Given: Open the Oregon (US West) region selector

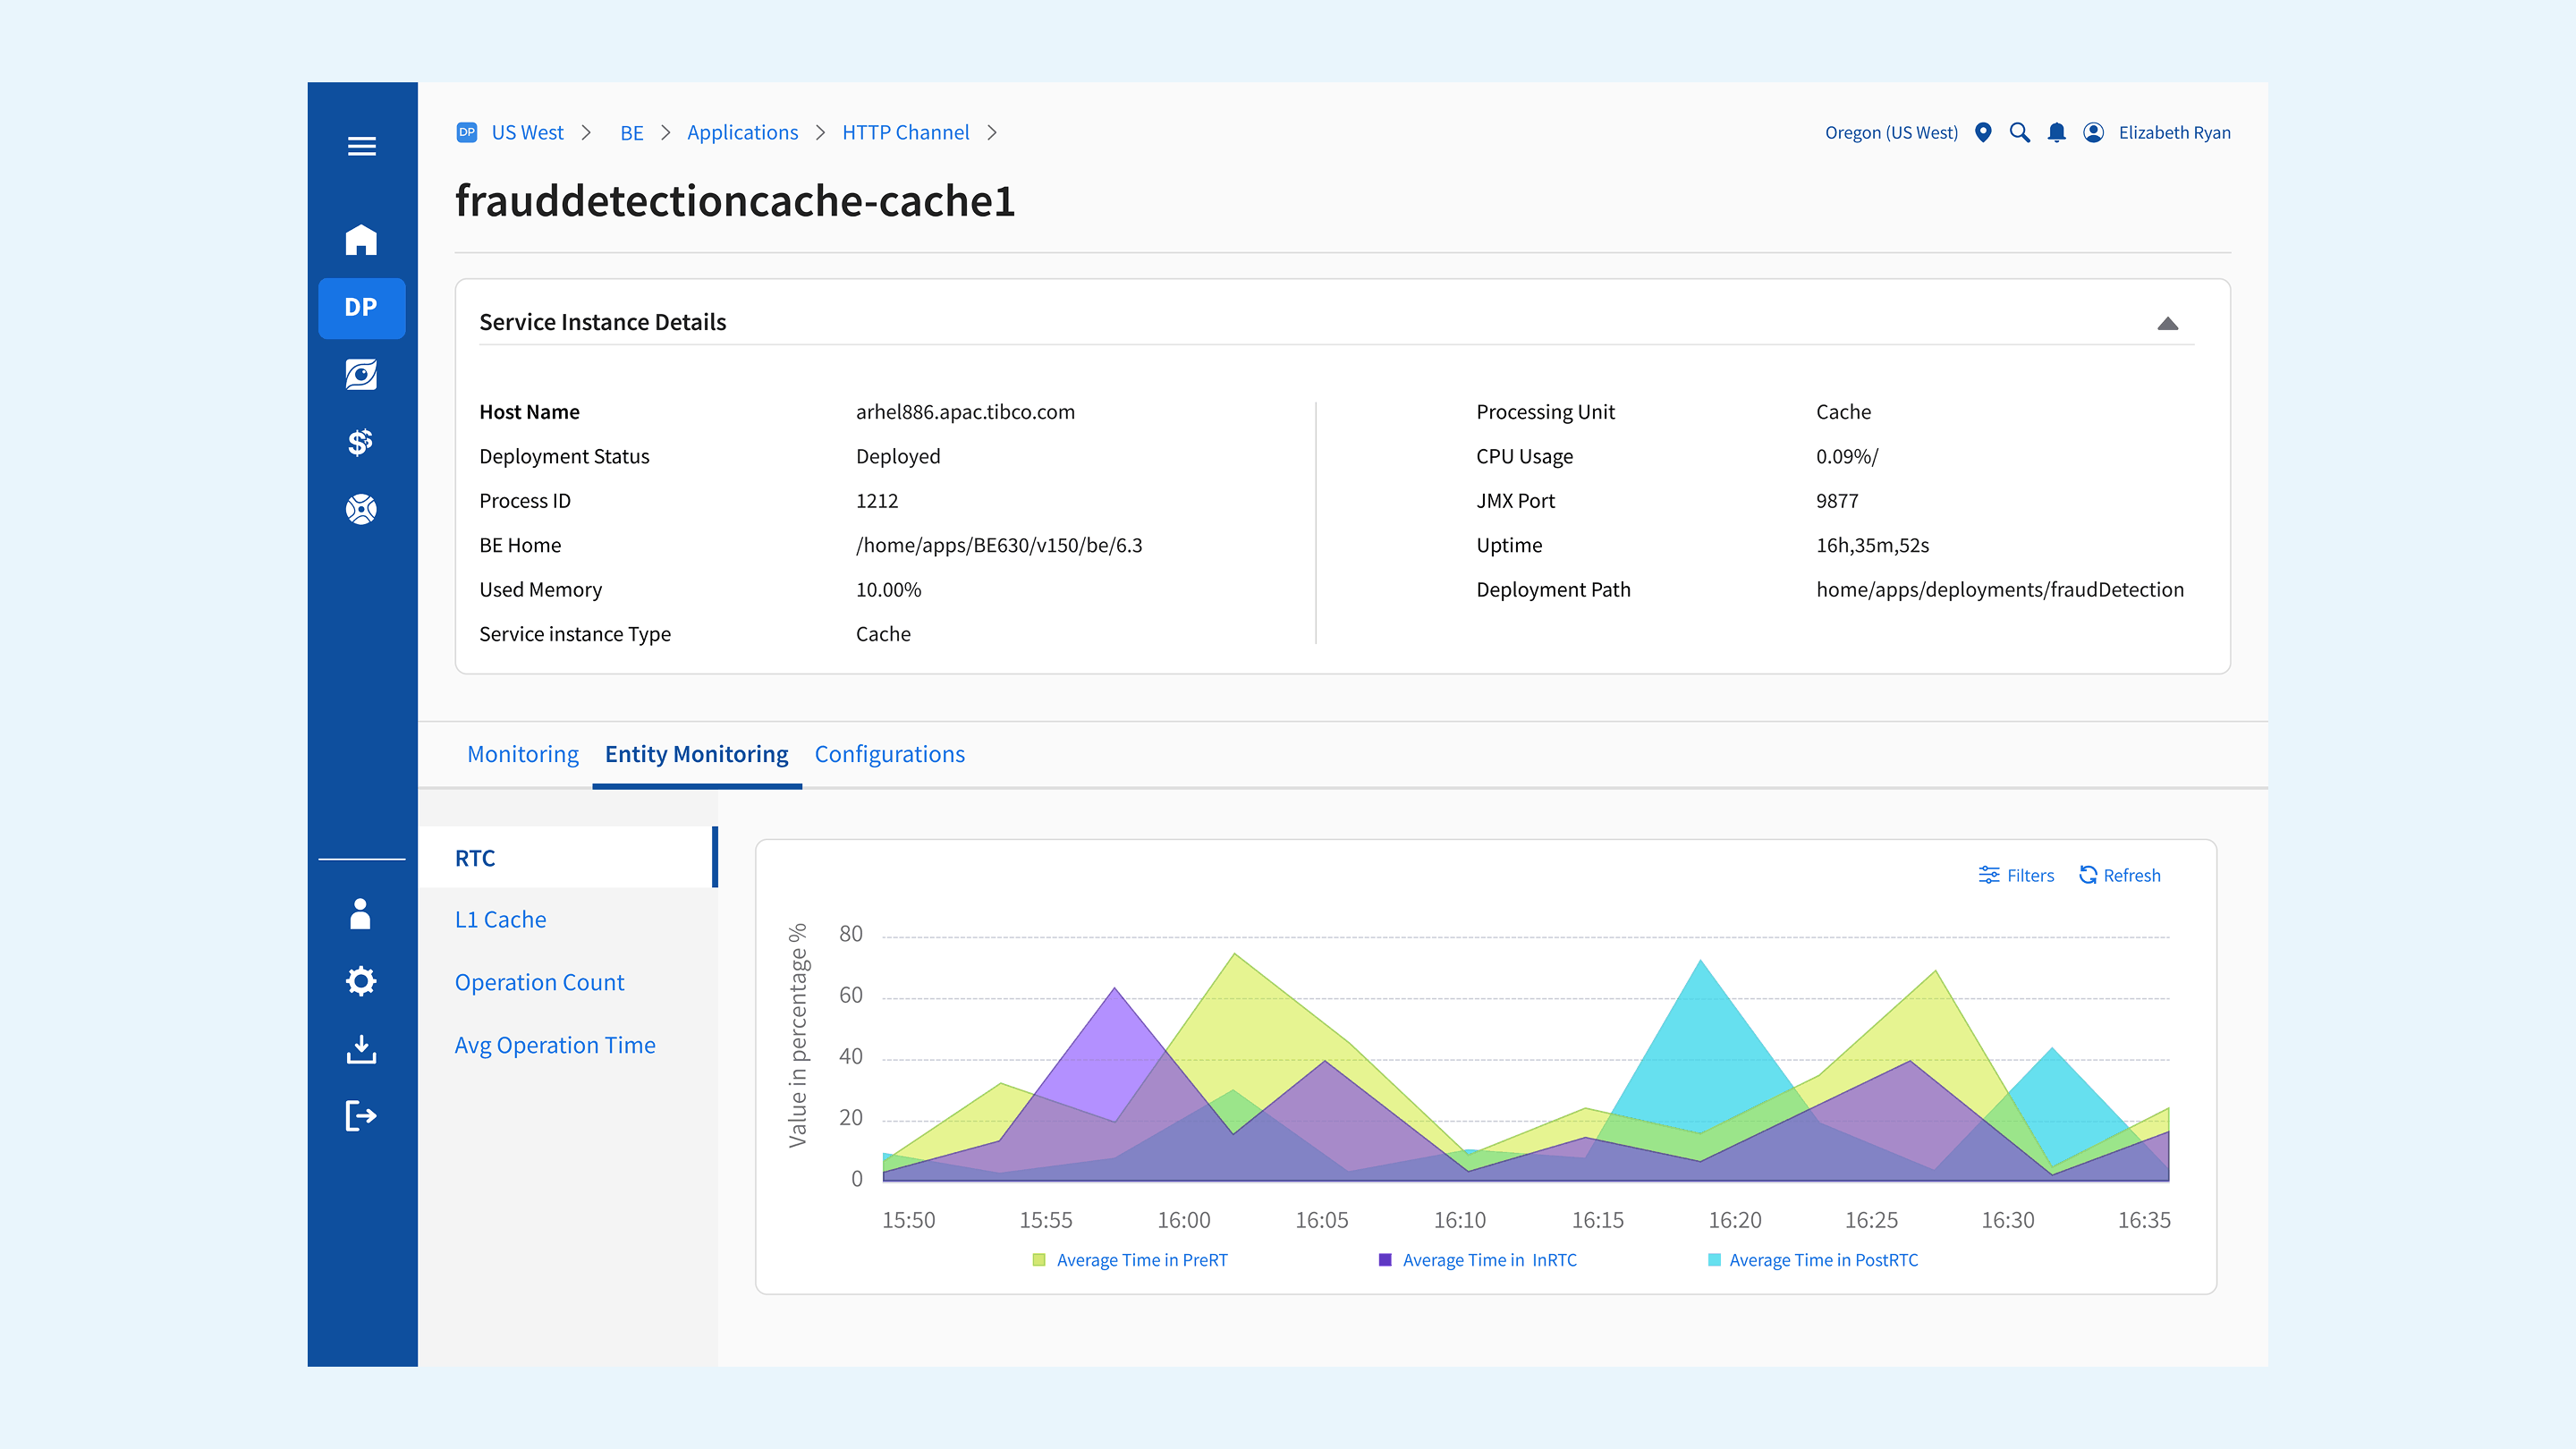Looking at the screenshot, I should pyautogui.click(x=1890, y=132).
